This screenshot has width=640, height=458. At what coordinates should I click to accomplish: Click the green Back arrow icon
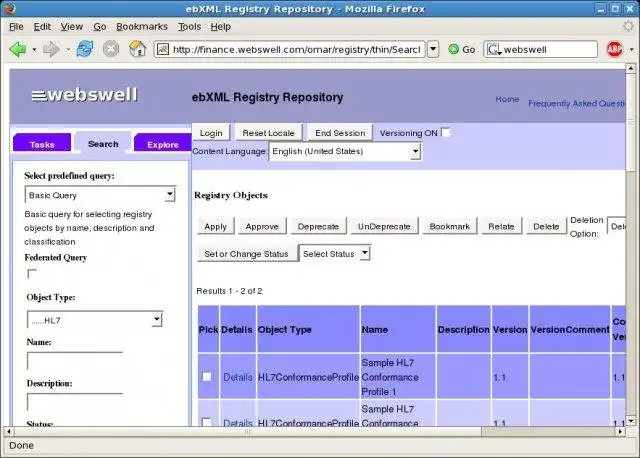18,49
